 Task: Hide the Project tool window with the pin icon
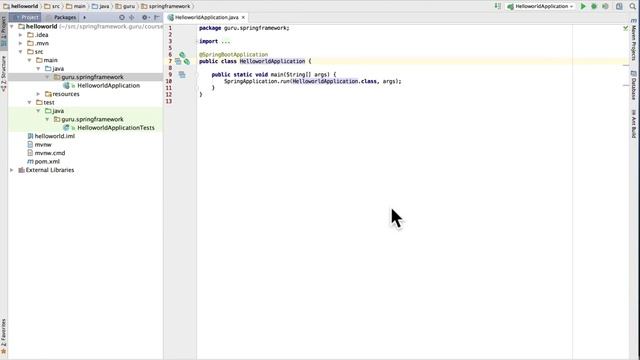(x=157, y=17)
